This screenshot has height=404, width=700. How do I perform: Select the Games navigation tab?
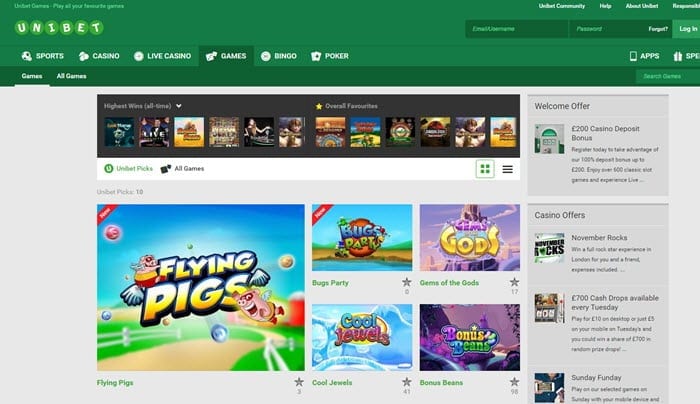[x=226, y=56]
